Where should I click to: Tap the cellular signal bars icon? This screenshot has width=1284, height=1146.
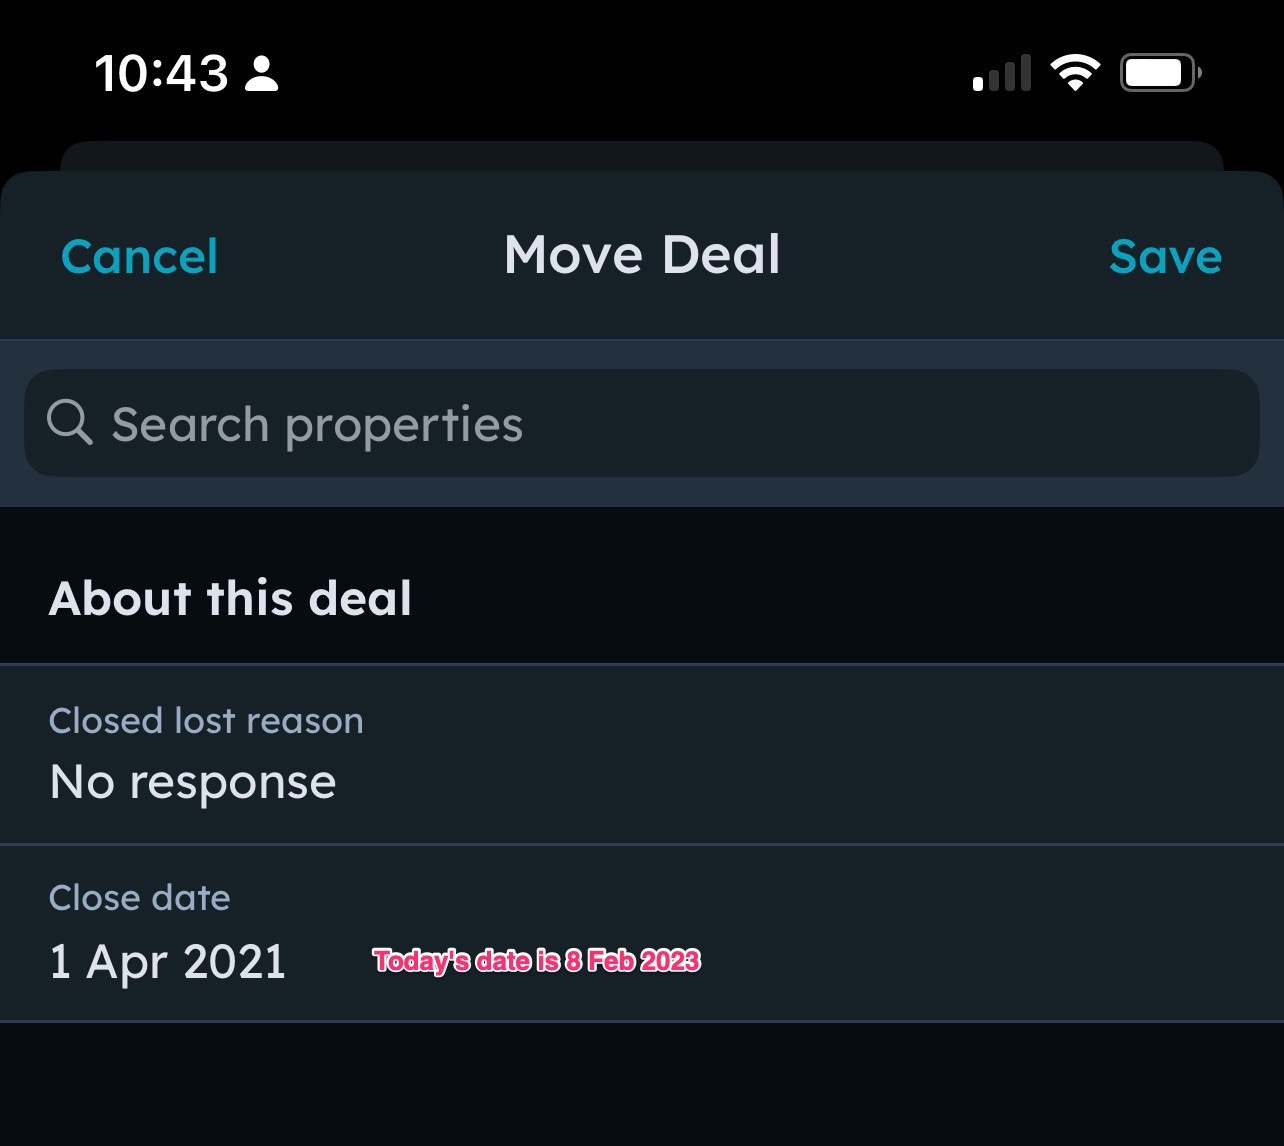click(1002, 74)
